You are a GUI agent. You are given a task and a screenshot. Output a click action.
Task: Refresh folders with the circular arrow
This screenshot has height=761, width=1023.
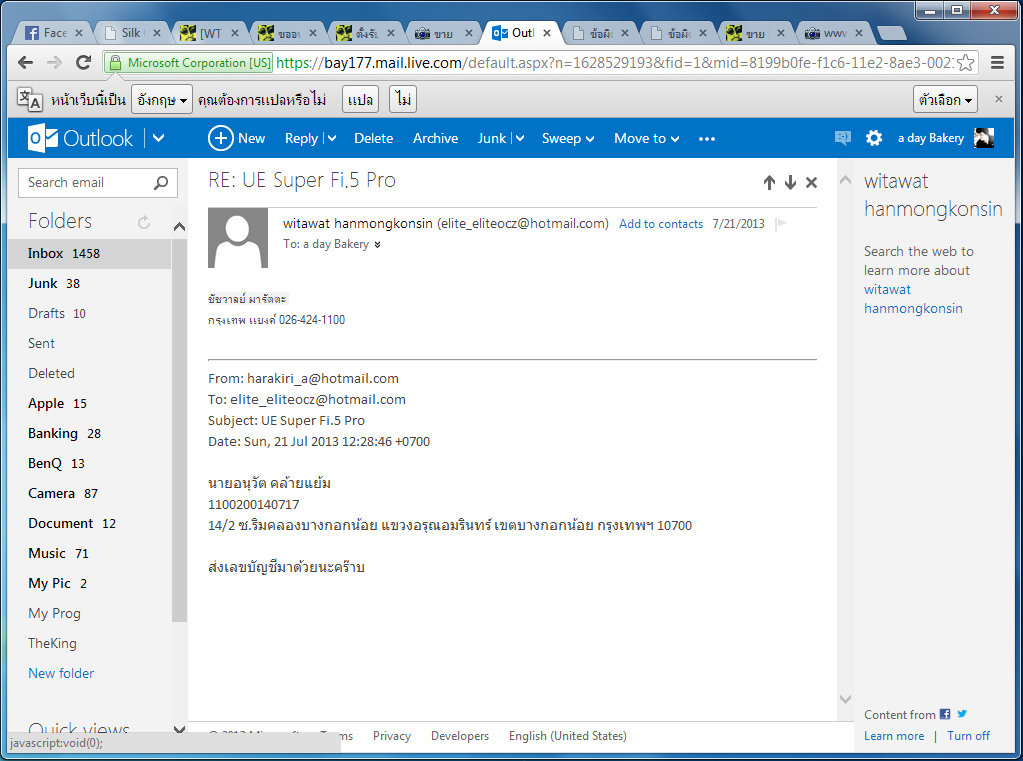144,223
